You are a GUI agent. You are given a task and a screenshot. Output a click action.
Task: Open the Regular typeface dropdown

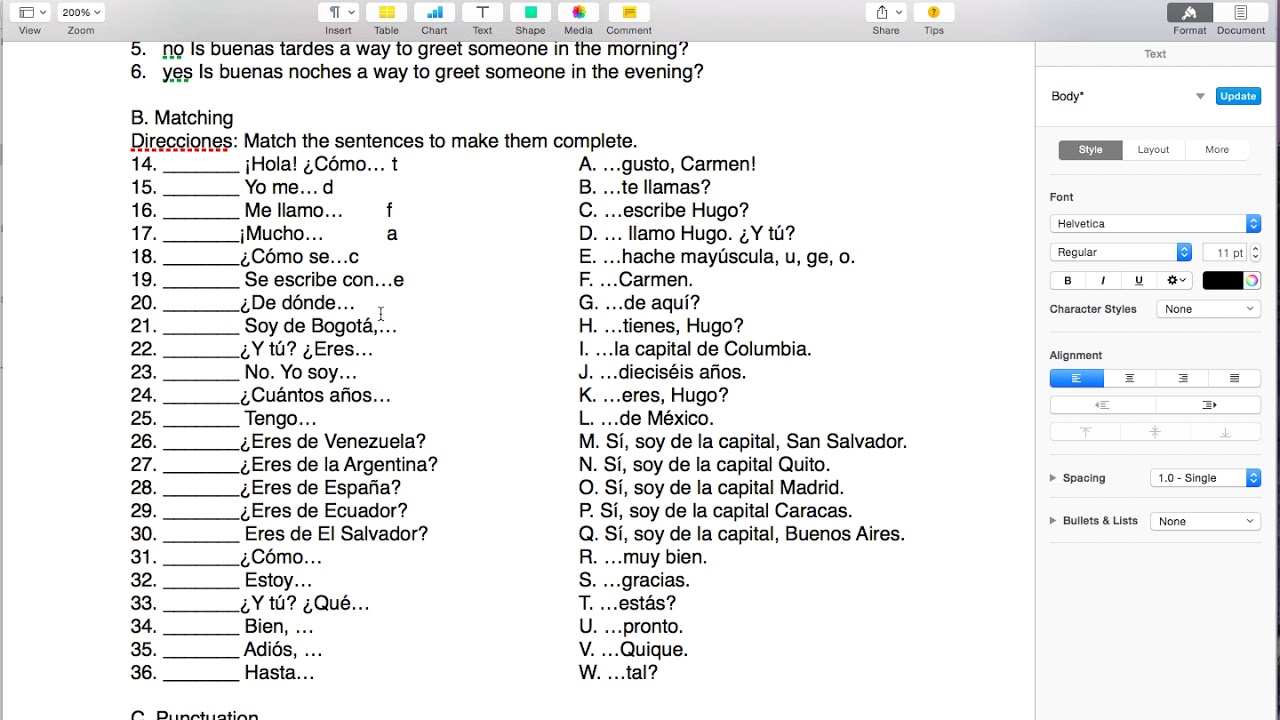(x=1120, y=253)
